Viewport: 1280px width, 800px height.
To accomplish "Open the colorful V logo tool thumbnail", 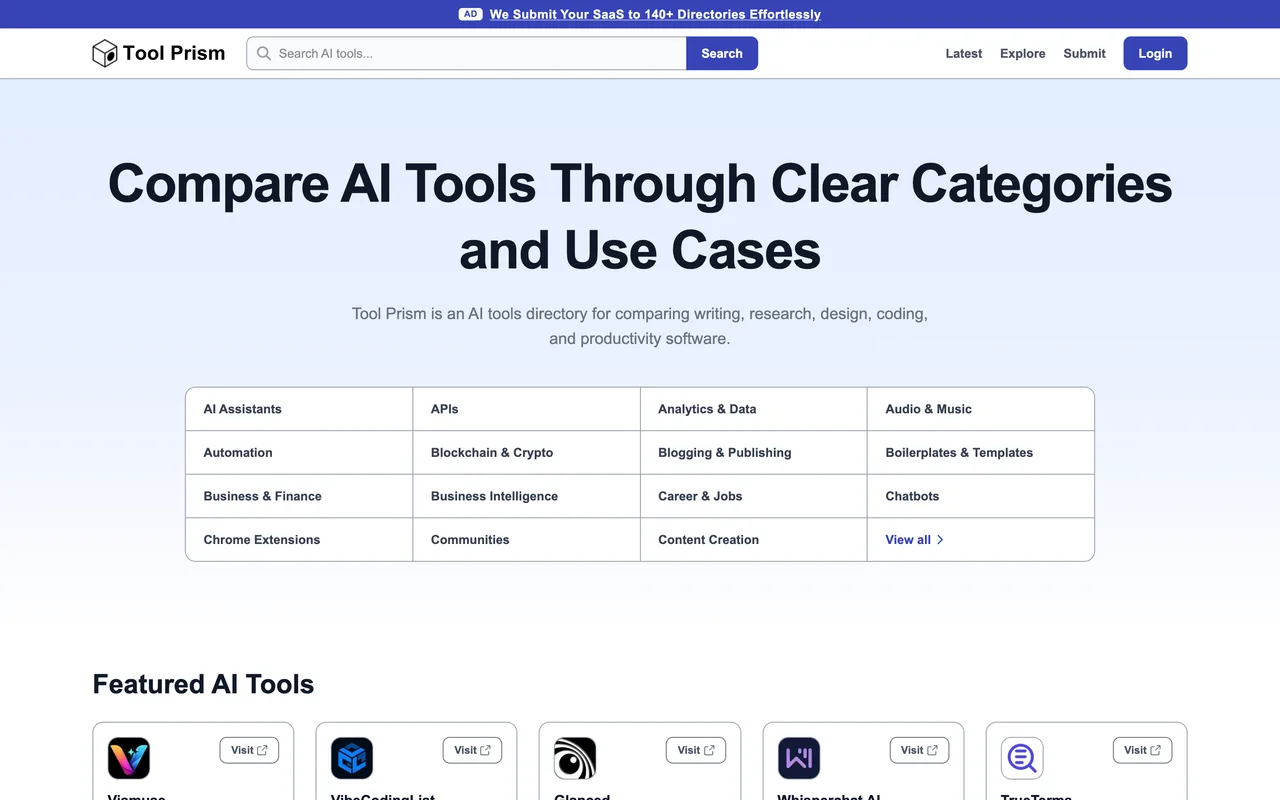I will [129, 759].
